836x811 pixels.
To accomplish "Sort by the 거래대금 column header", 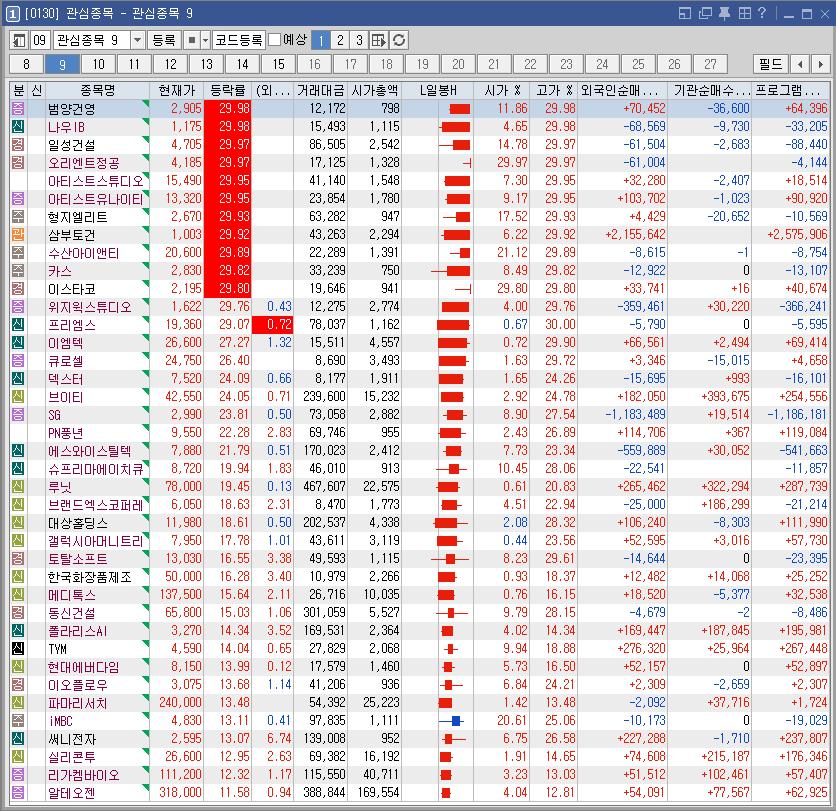I will click(320, 90).
